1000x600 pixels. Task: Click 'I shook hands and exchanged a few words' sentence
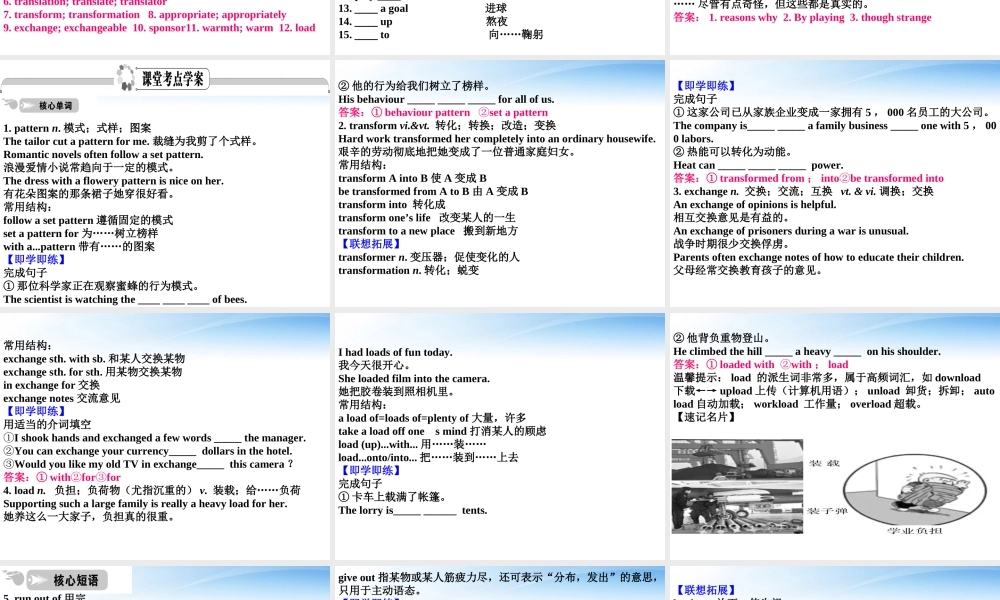tap(154, 437)
